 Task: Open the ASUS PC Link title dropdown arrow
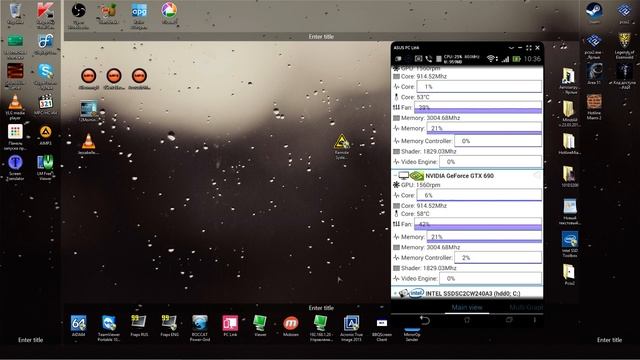(x=511, y=48)
